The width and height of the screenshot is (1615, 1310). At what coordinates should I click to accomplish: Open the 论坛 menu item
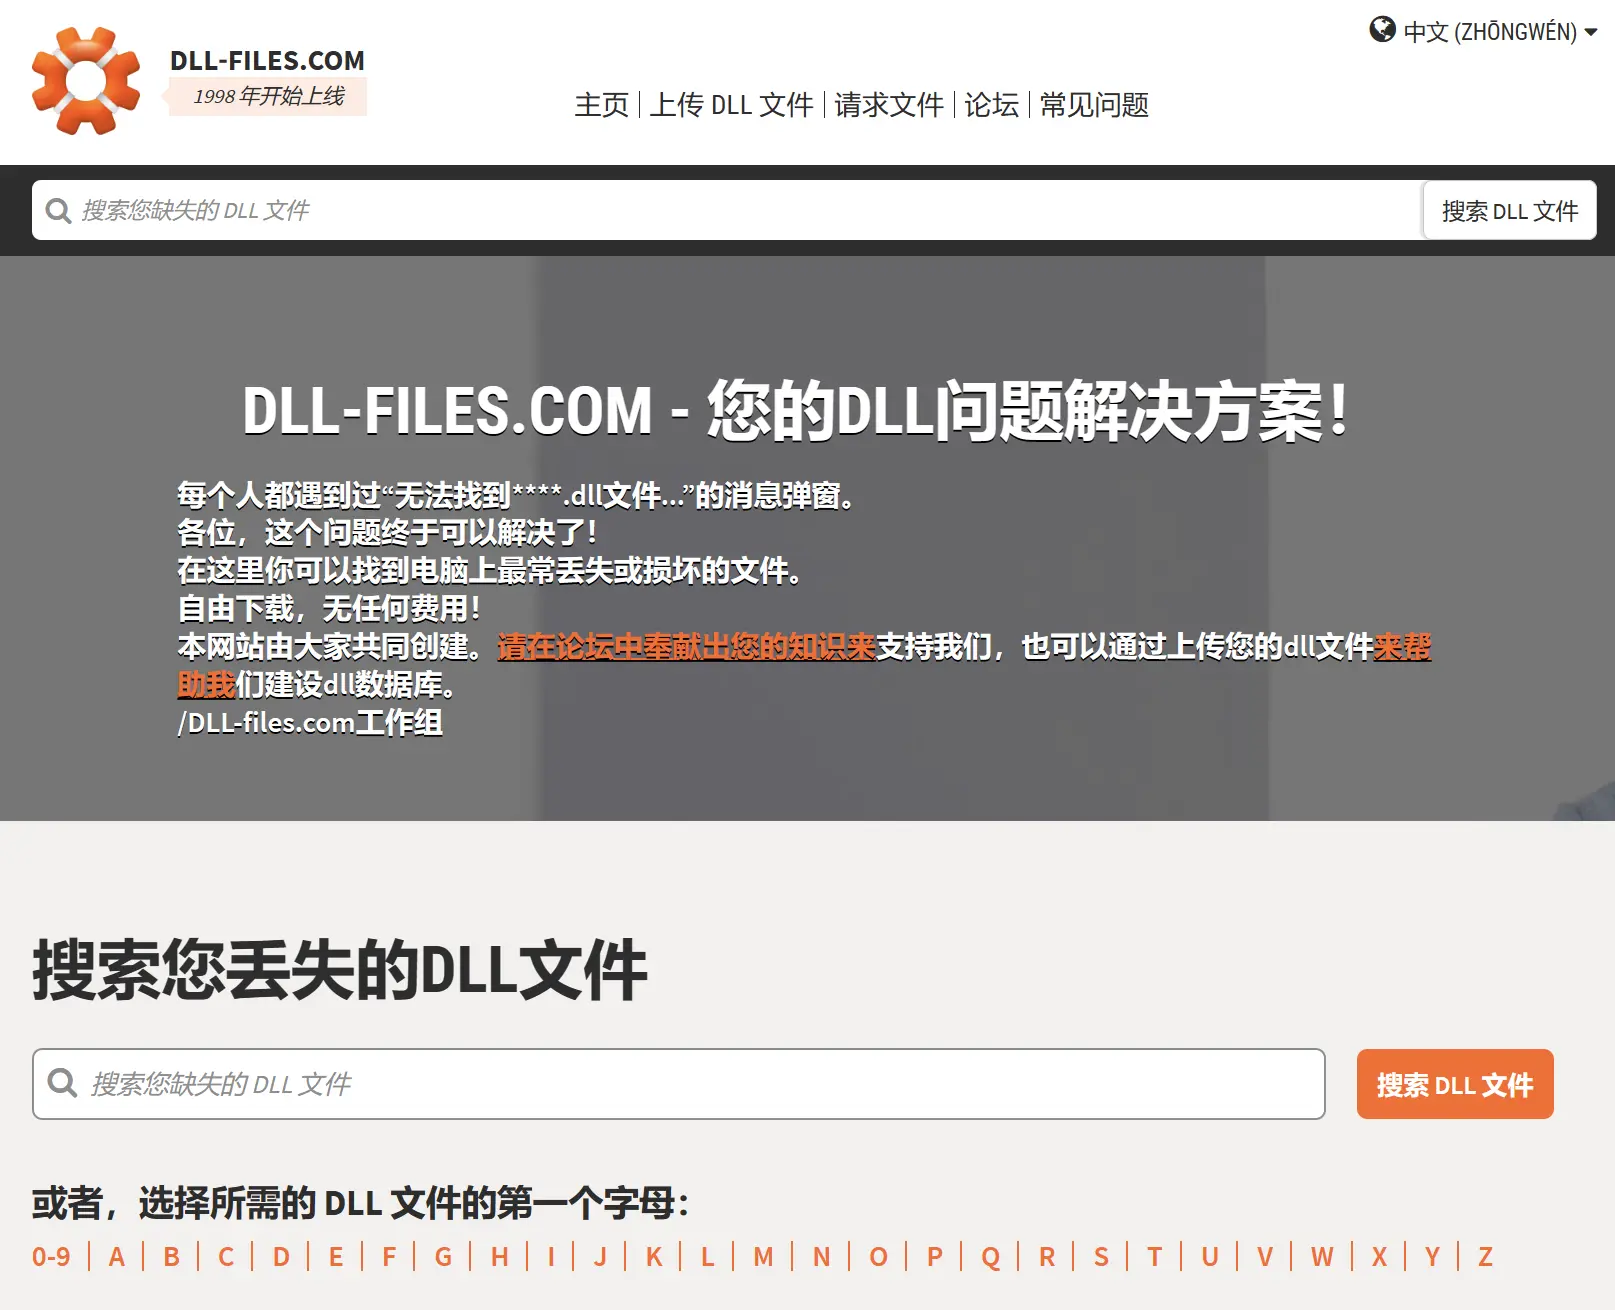pyautogui.click(x=992, y=105)
